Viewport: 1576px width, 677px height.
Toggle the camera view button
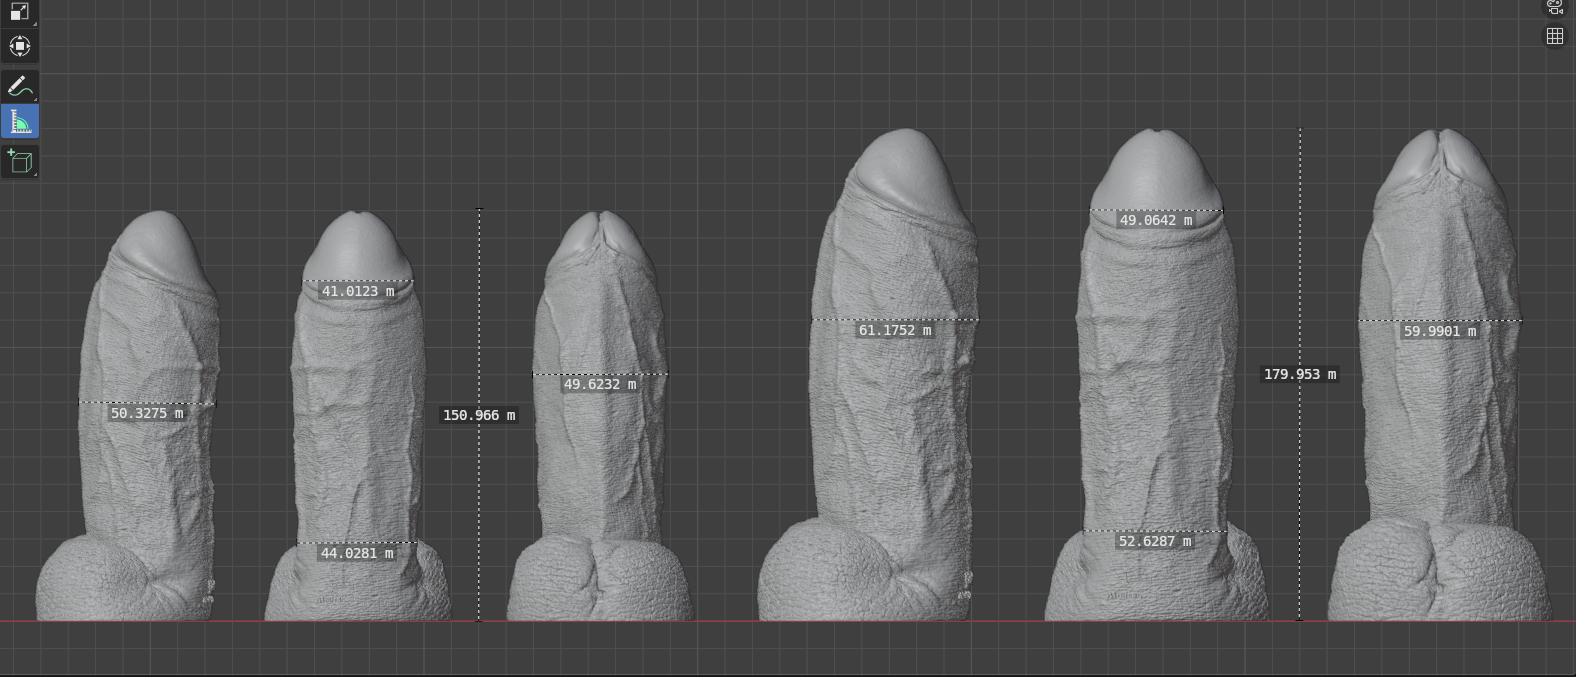tap(1554, 7)
